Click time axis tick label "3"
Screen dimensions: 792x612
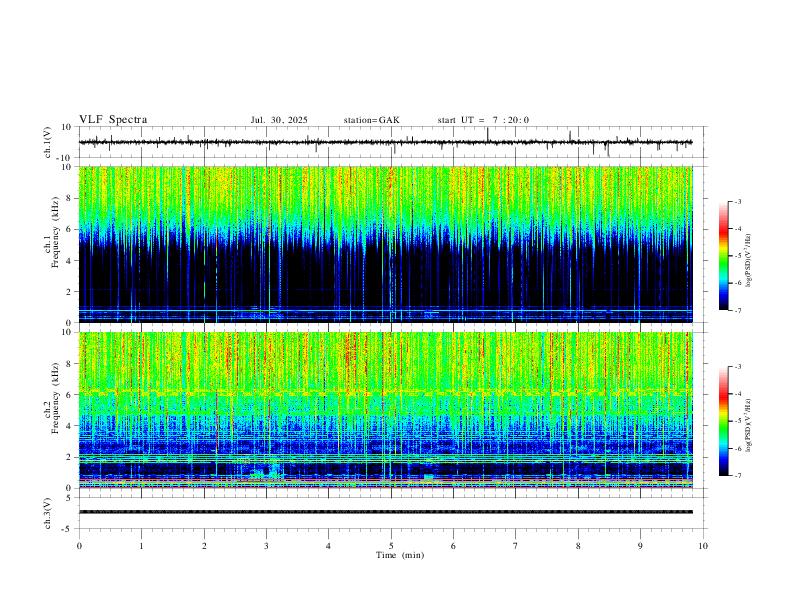[266, 546]
